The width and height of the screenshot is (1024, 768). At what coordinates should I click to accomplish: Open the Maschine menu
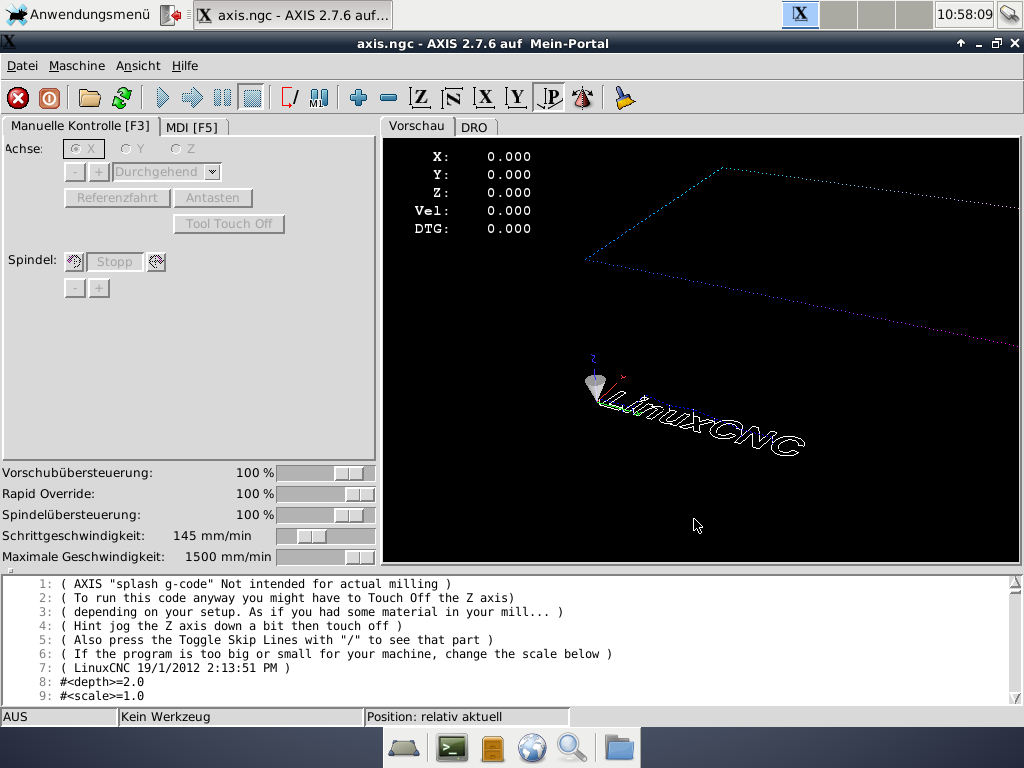(77, 66)
